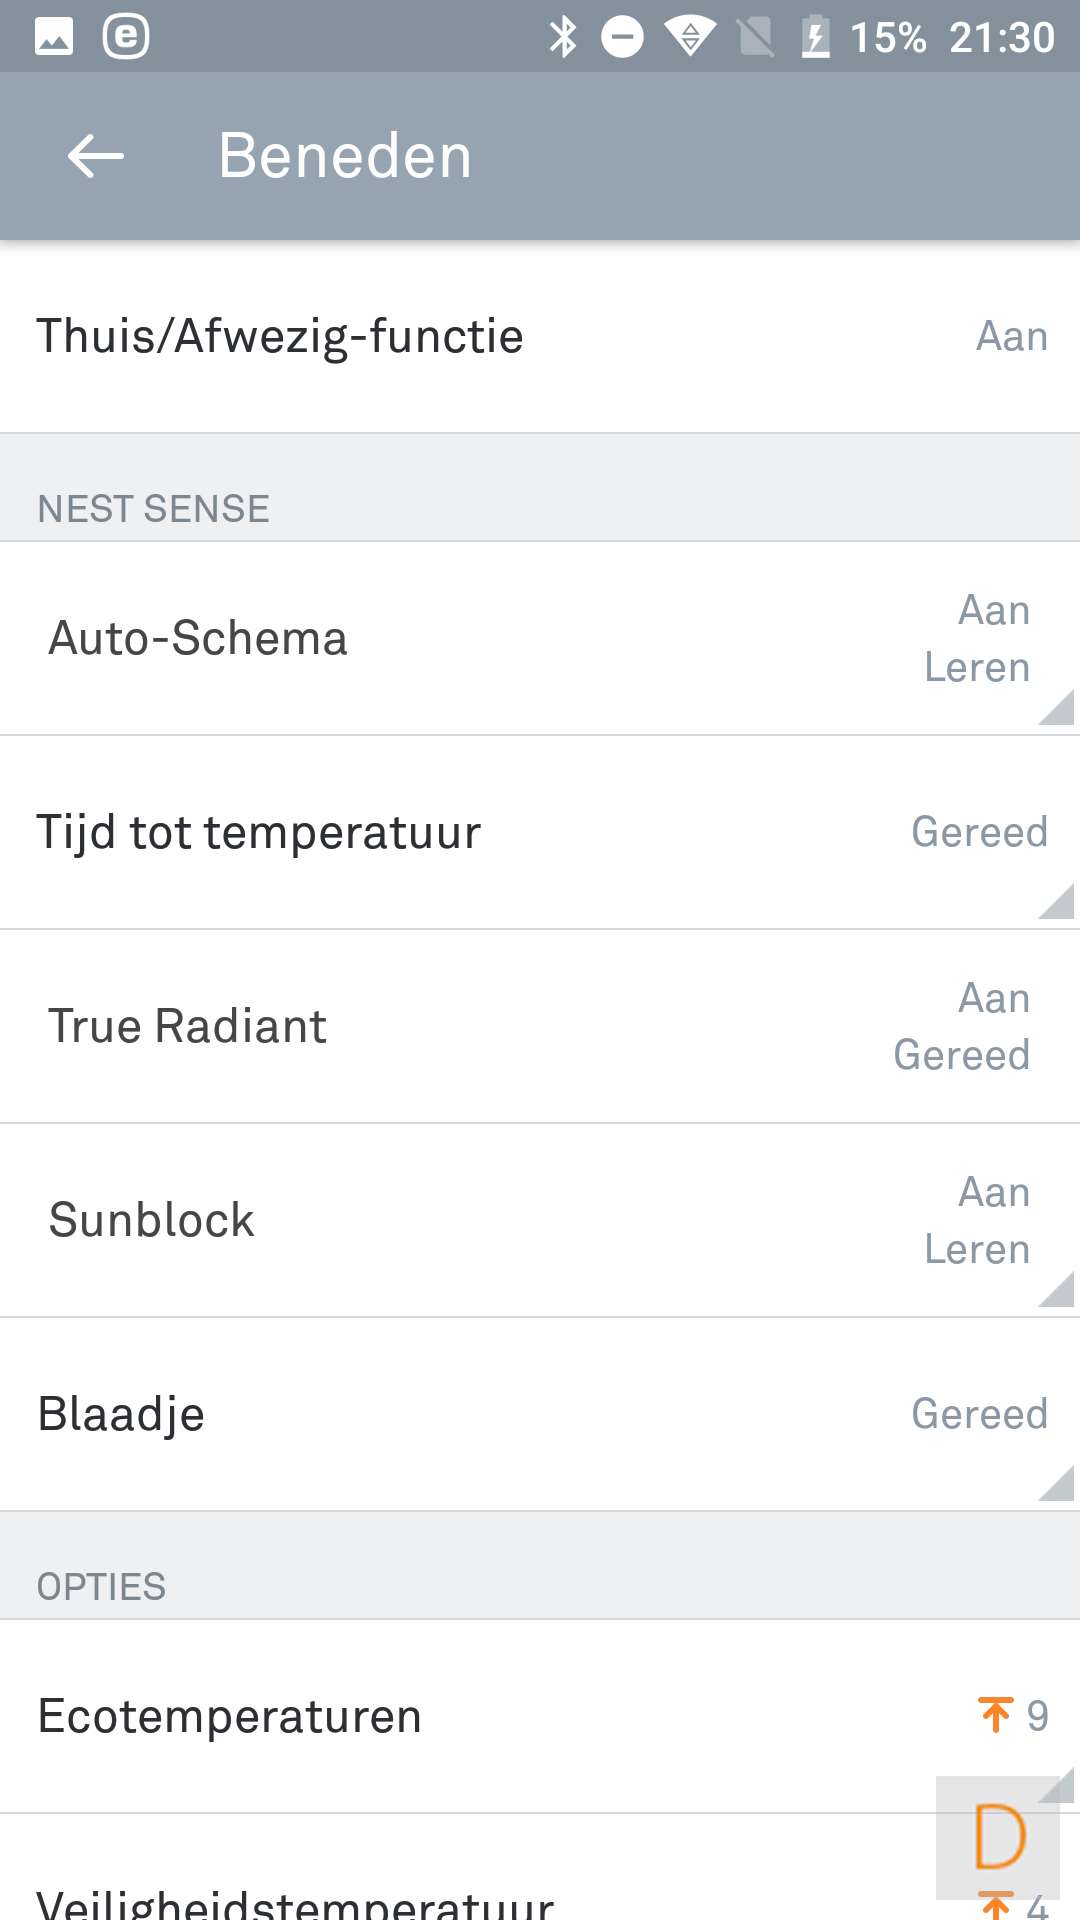The width and height of the screenshot is (1080, 1920).
Task: Open Tijd tot temperatuur entry
Action: tap(259, 832)
